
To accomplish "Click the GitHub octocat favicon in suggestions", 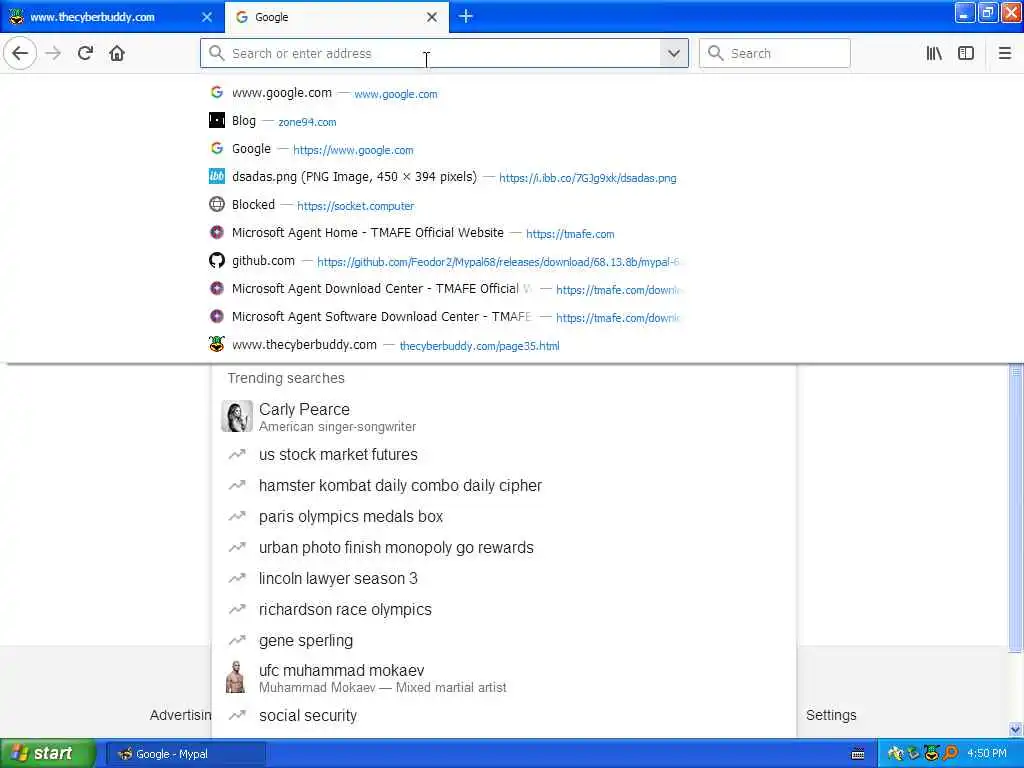I will point(217,261).
